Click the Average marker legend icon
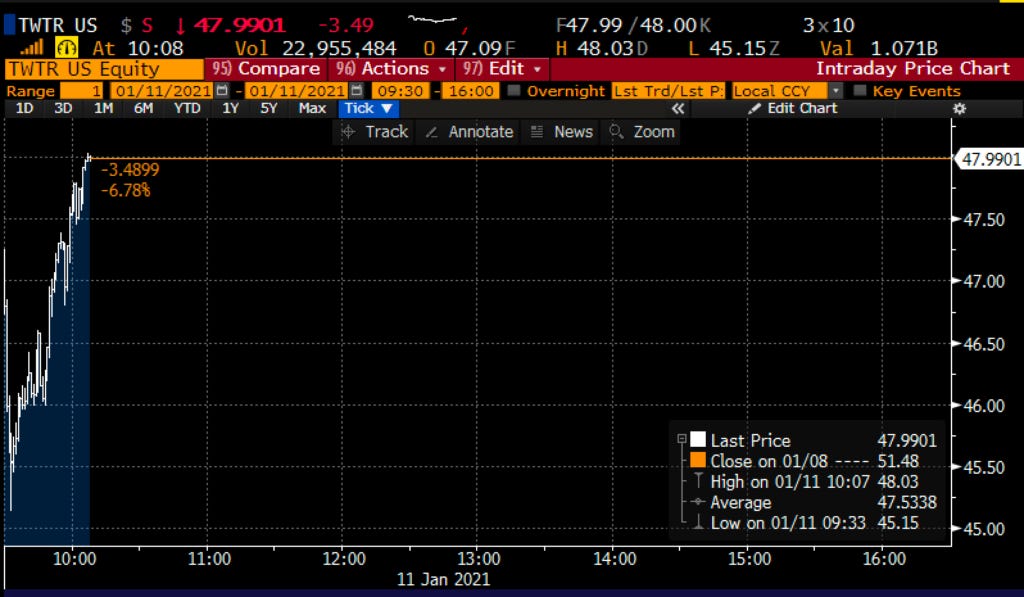This screenshot has height=597, width=1024. tap(697, 502)
